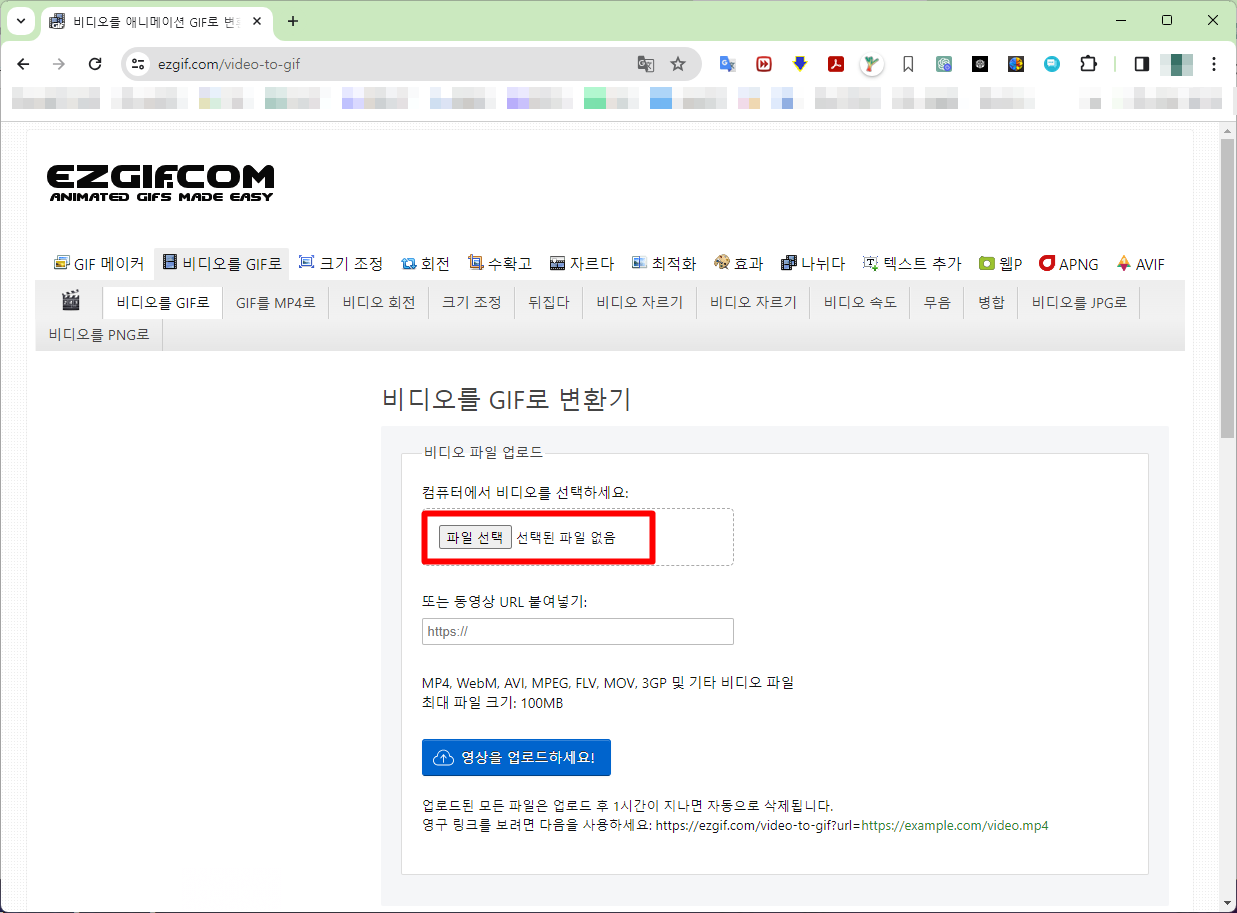Screen dimensions: 1237x913
Task: Open the APNG tool
Action: tap(1069, 264)
